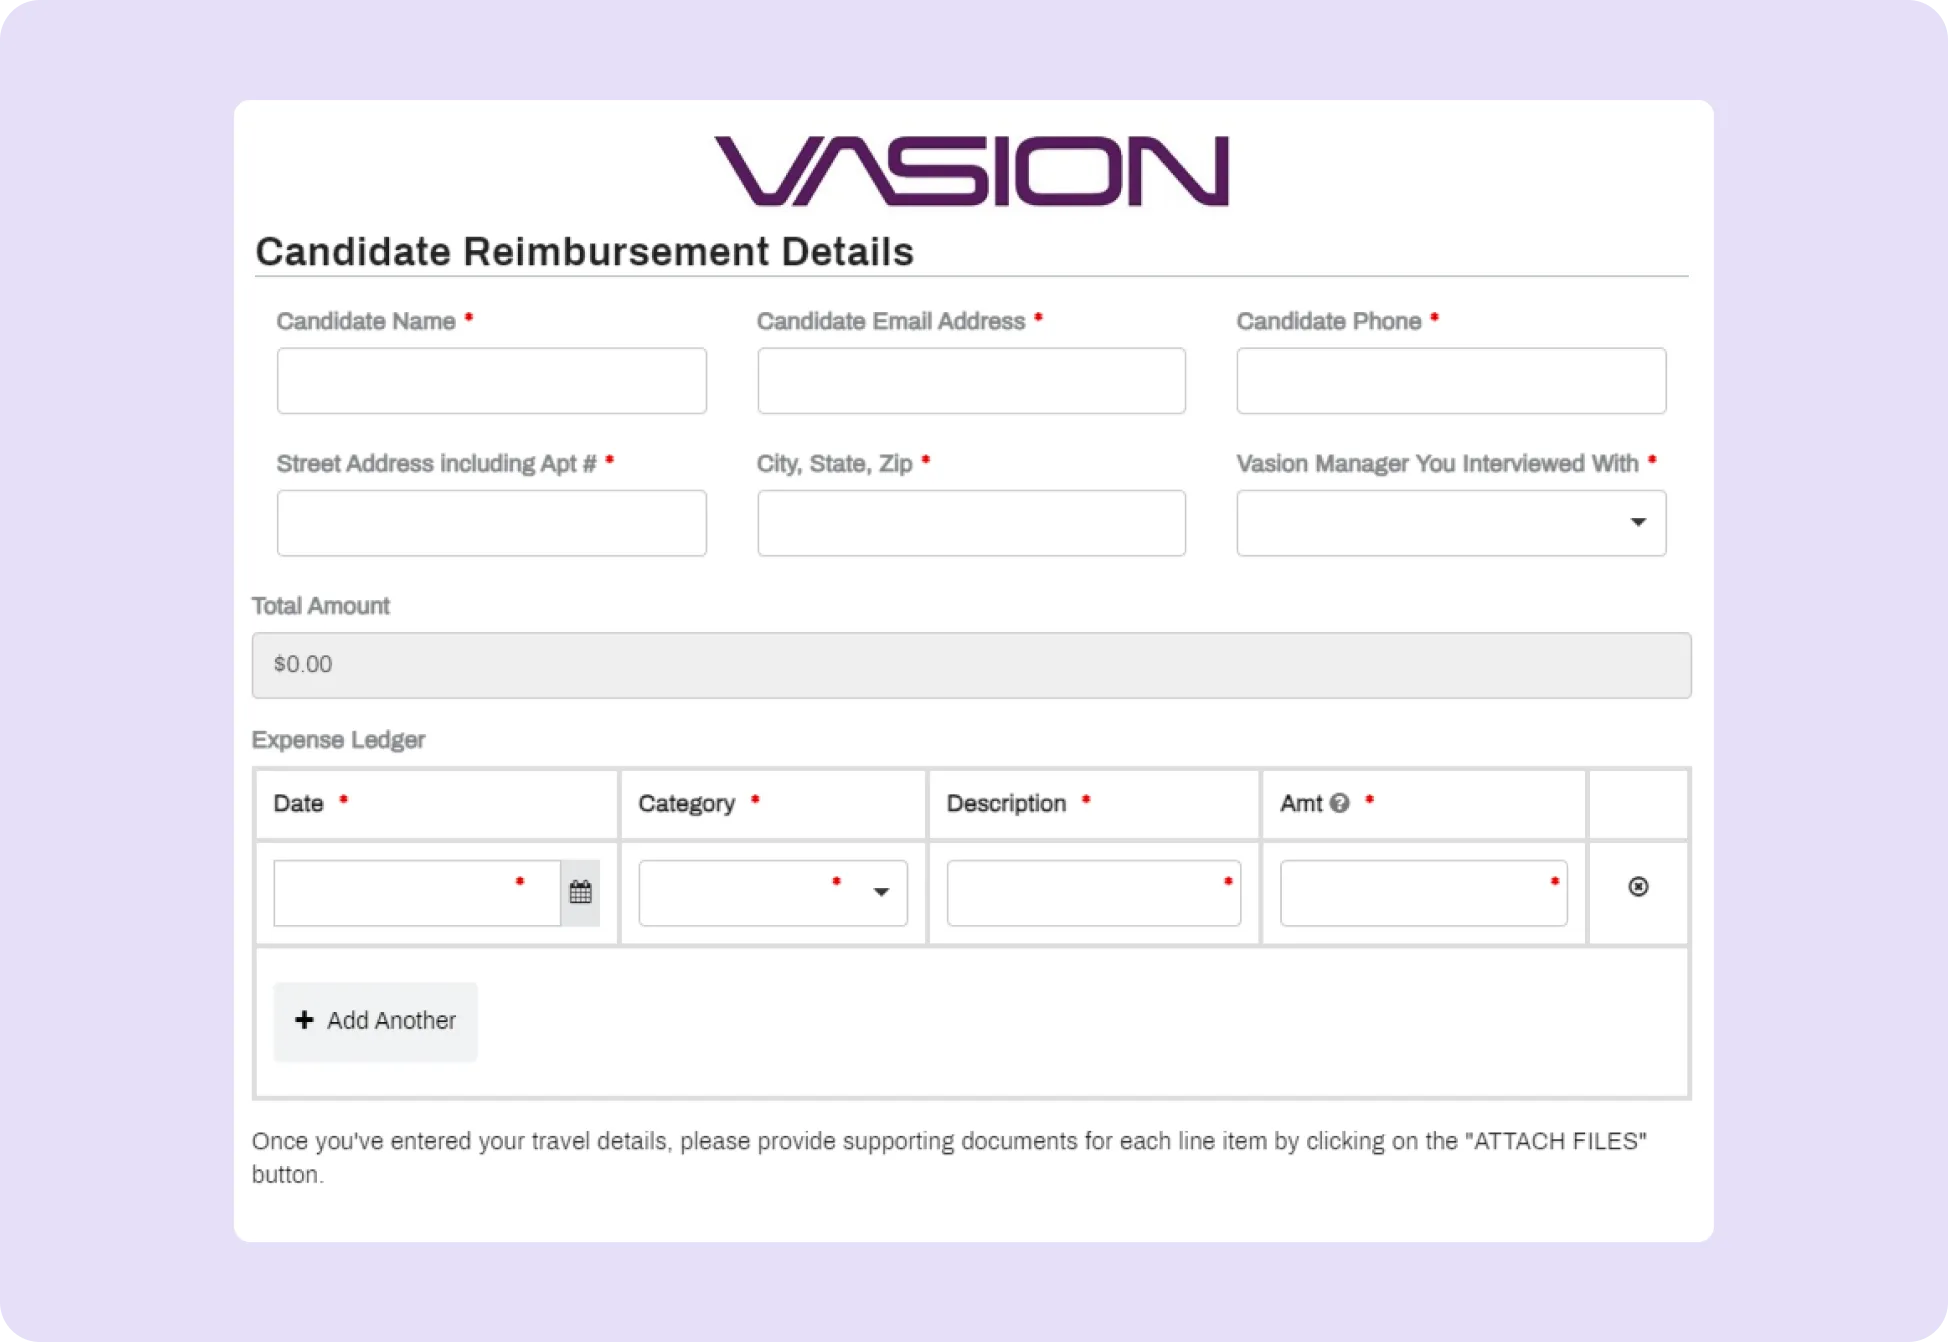Click the Vasion logo
The width and height of the screenshot is (1948, 1342).
coord(971,171)
